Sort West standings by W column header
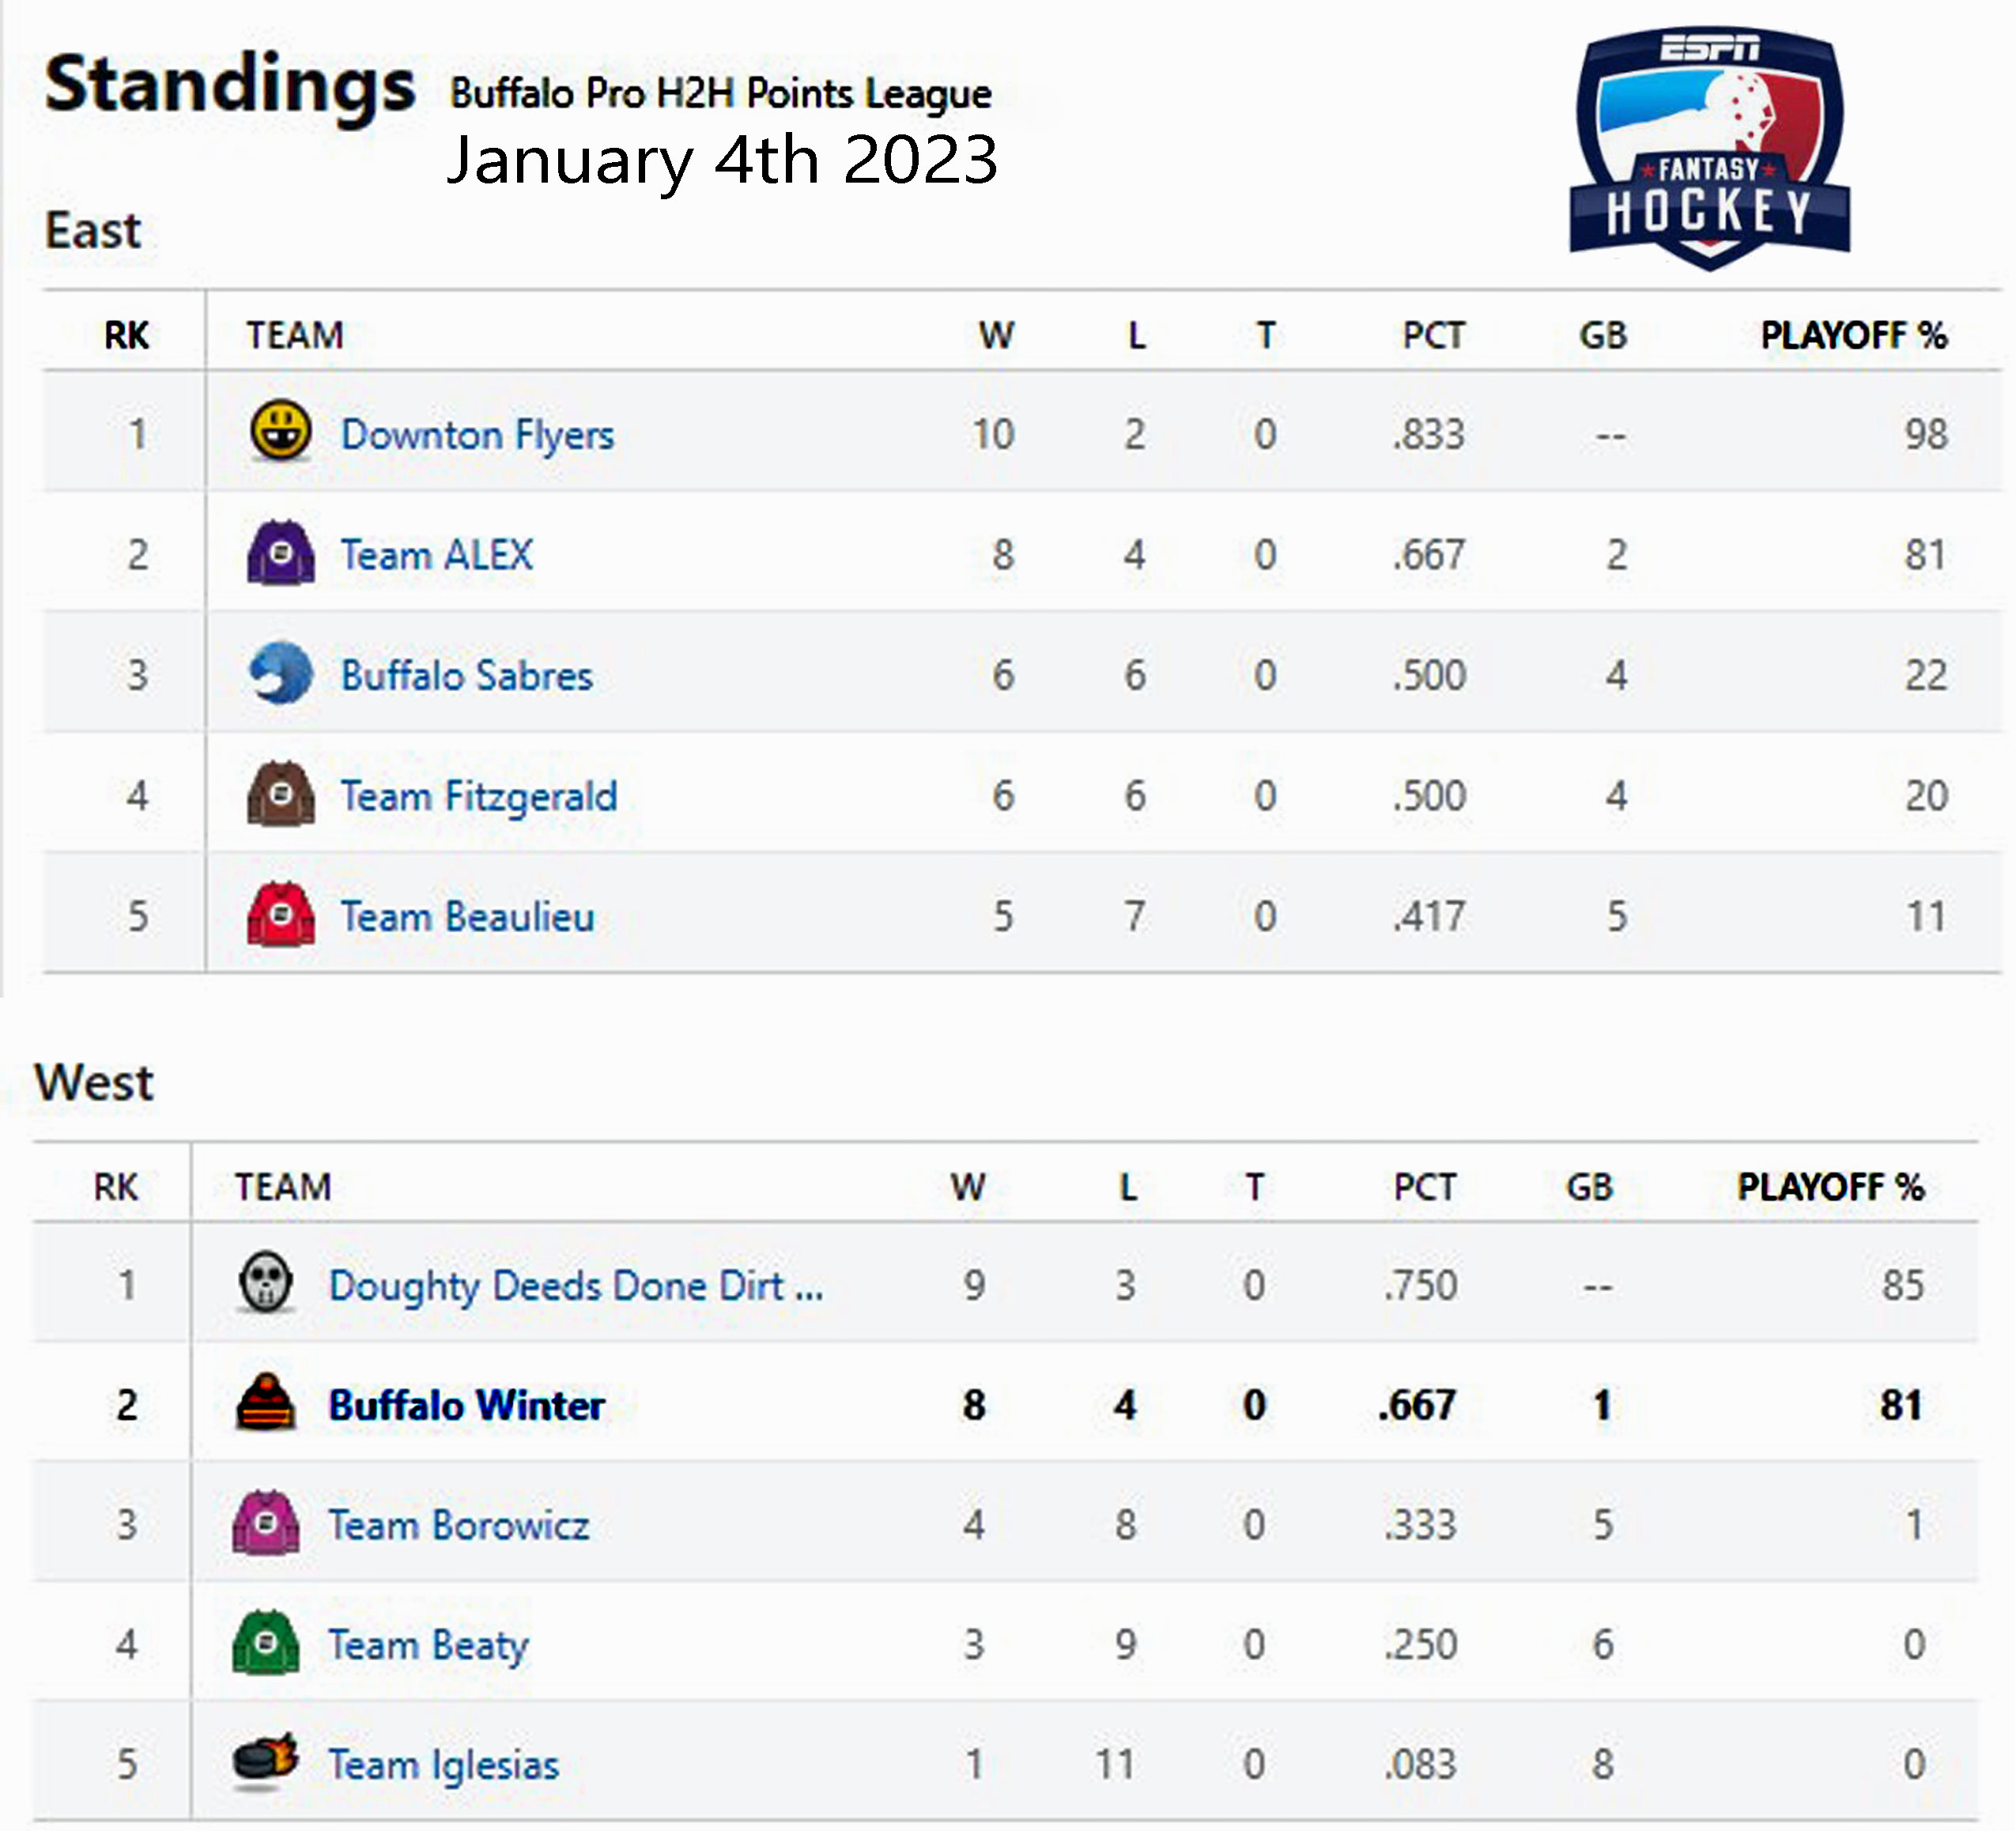 click(x=967, y=1187)
